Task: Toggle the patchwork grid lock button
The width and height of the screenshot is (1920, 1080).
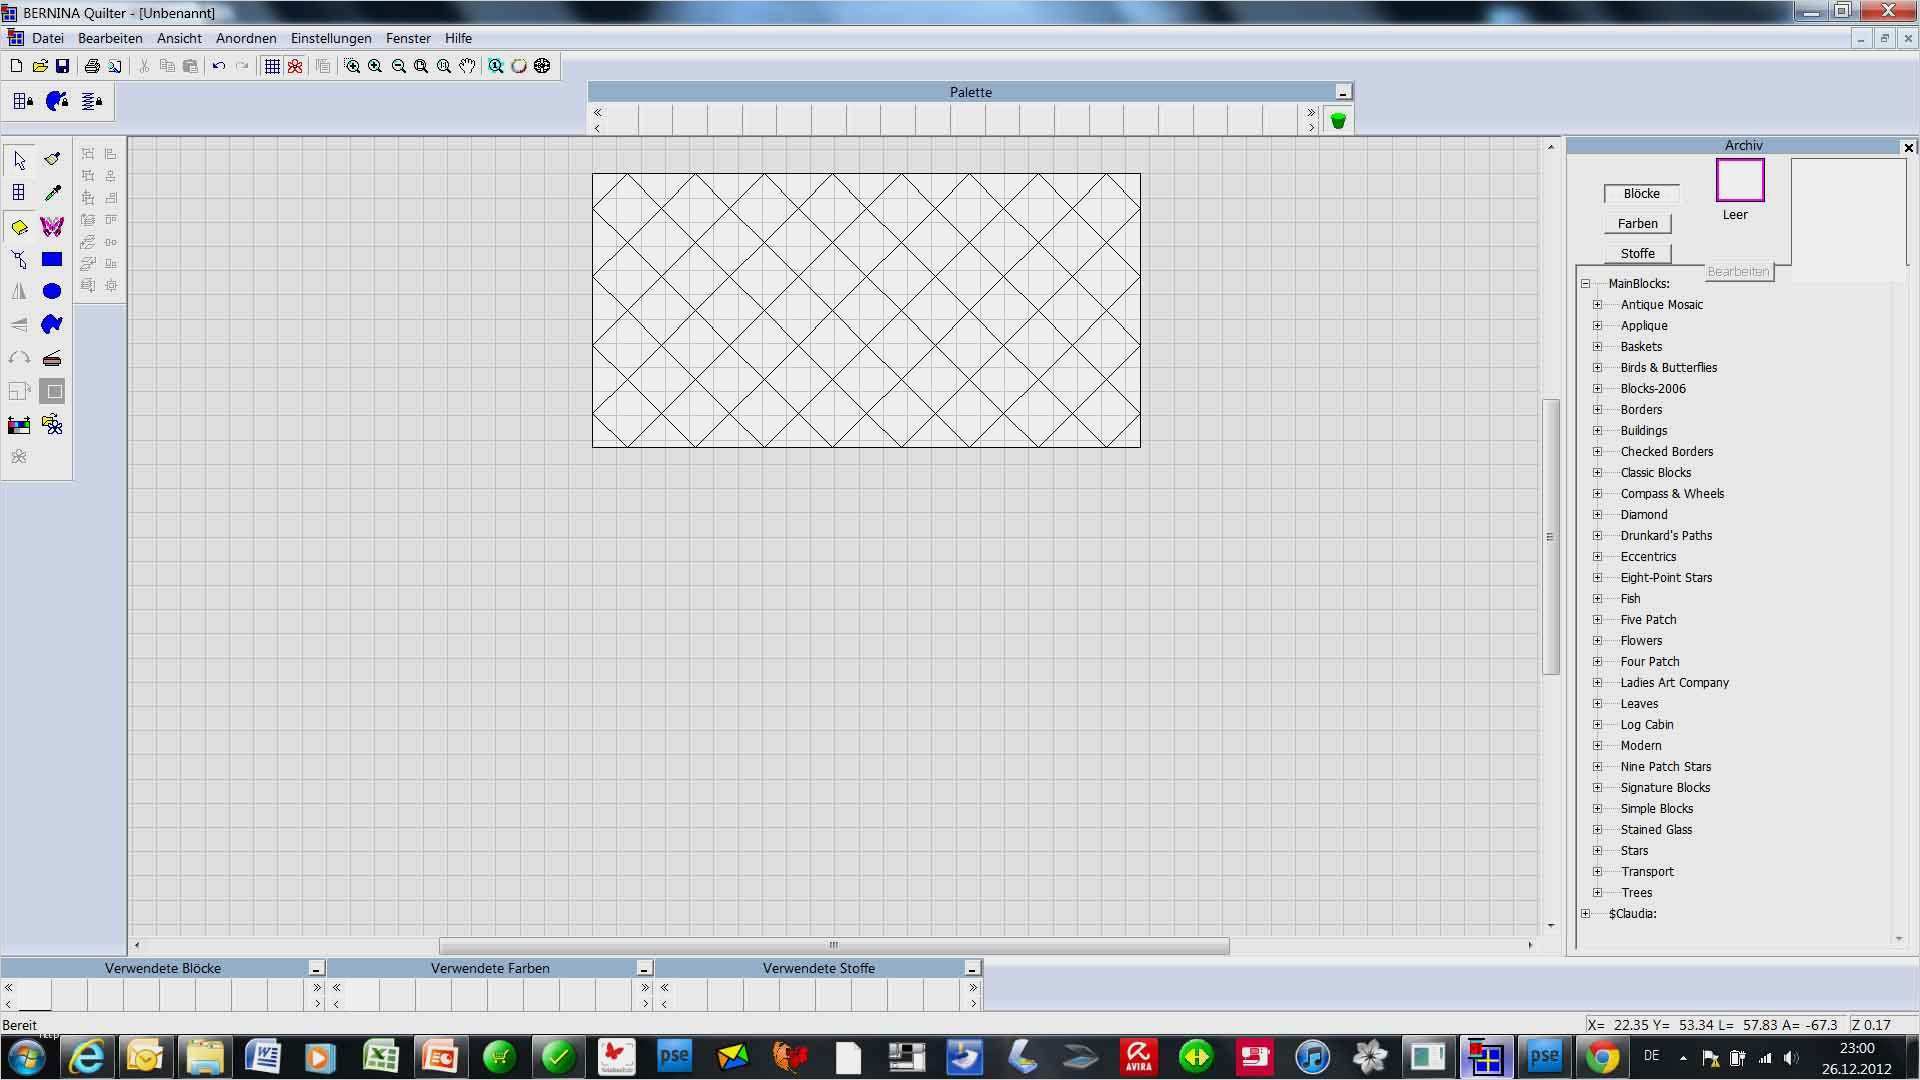Action: click(x=23, y=101)
